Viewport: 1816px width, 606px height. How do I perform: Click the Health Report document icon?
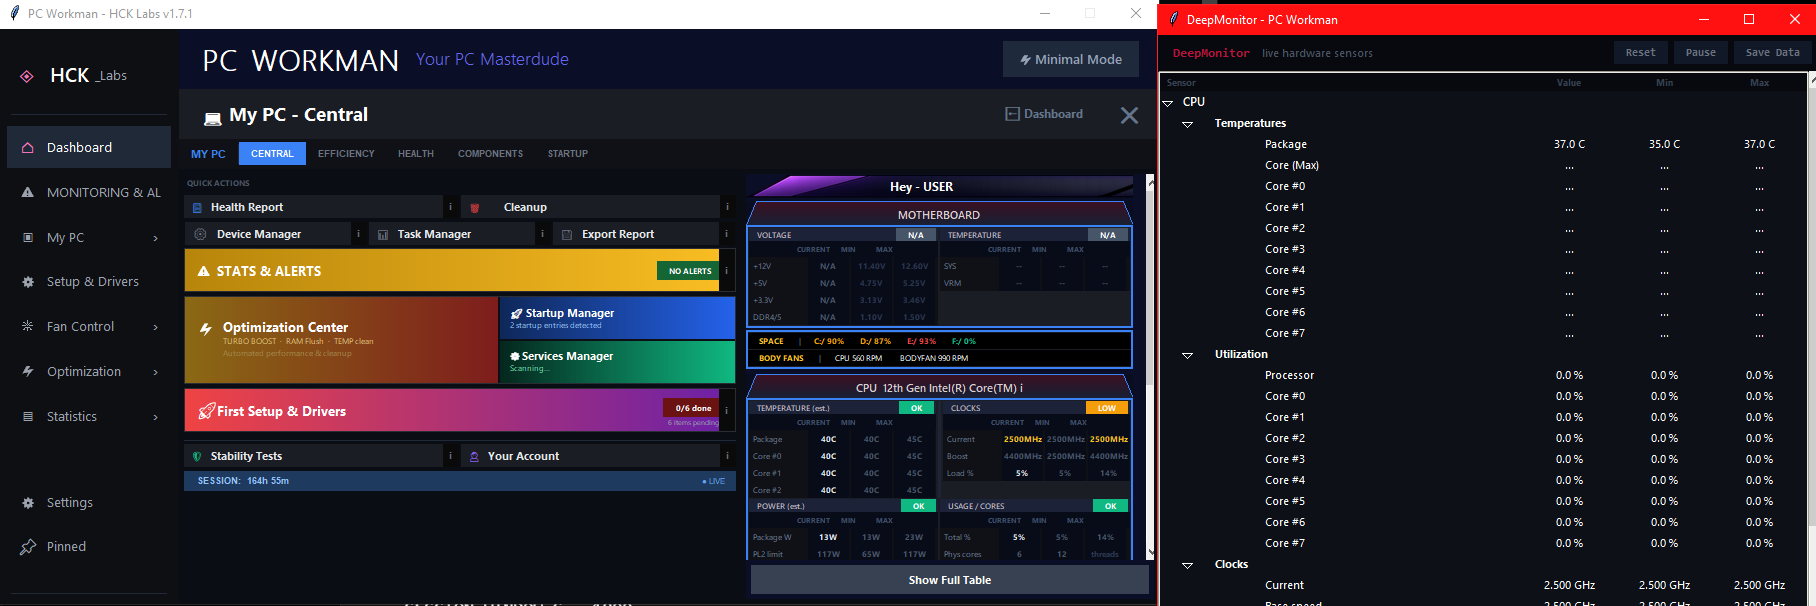click(x=197, y=208)
